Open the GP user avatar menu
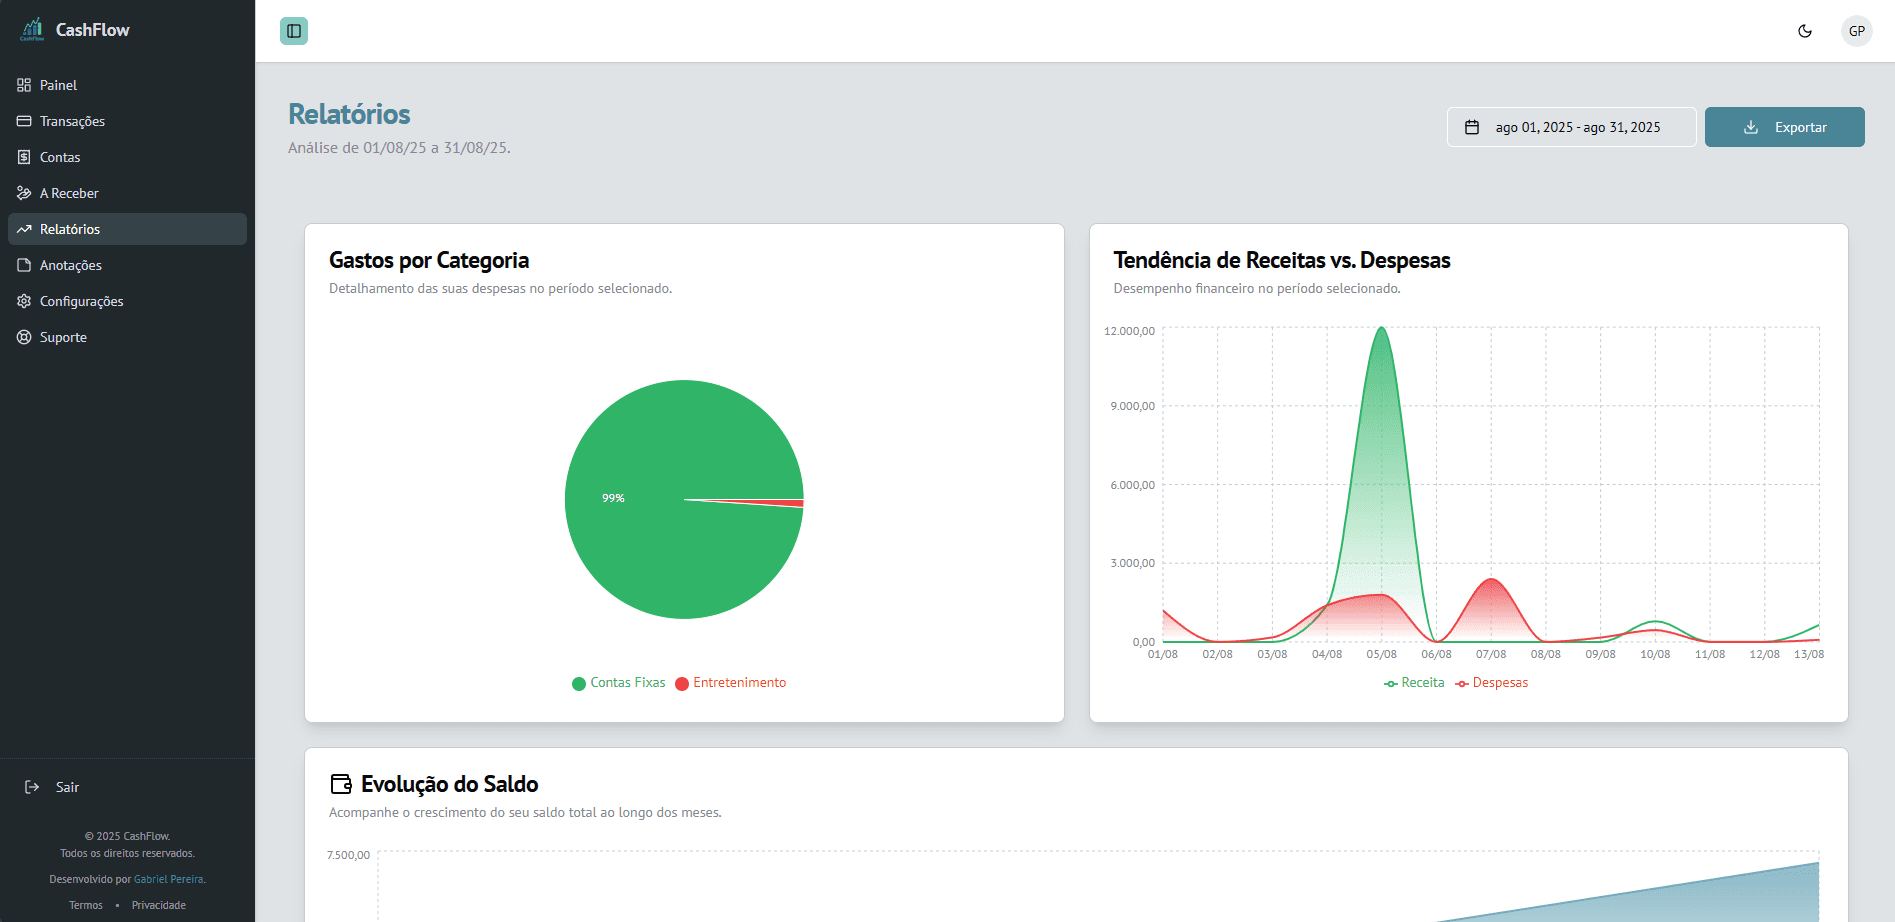The image size is (1895, 922). 1856,31
